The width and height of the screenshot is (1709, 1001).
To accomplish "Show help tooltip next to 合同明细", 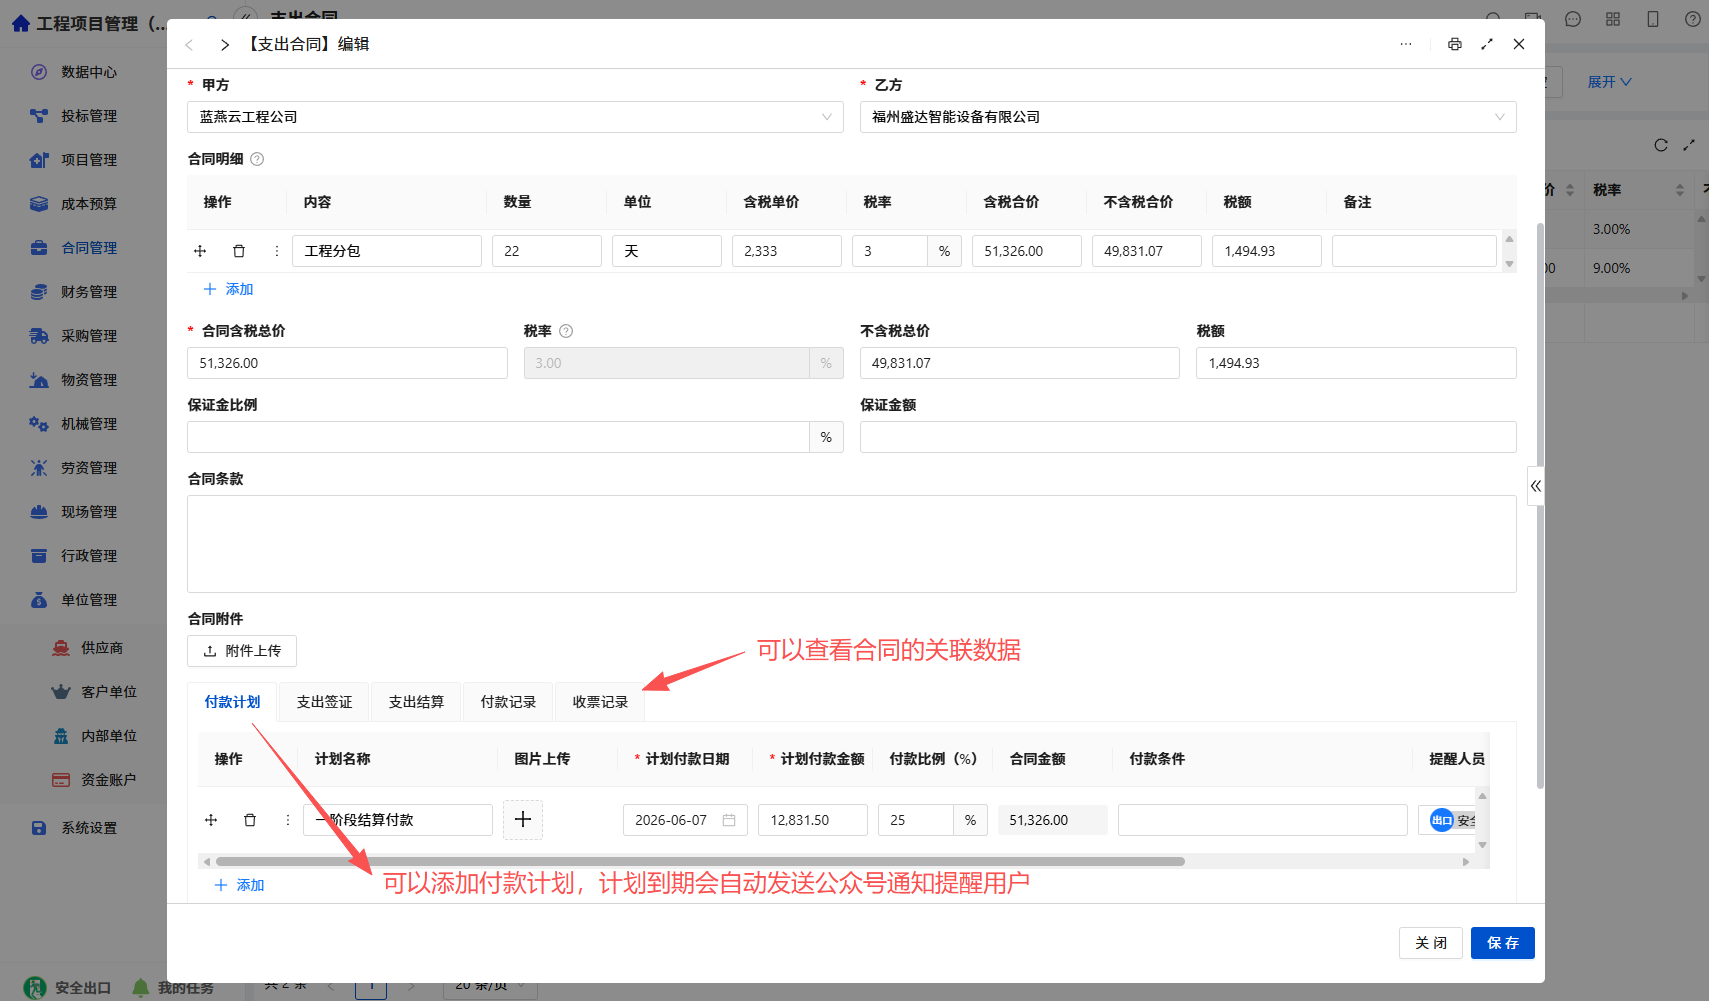I will 257,159.
